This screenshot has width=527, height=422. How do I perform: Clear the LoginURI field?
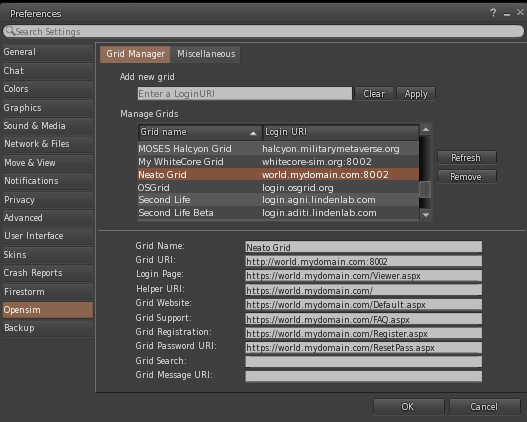374,94
